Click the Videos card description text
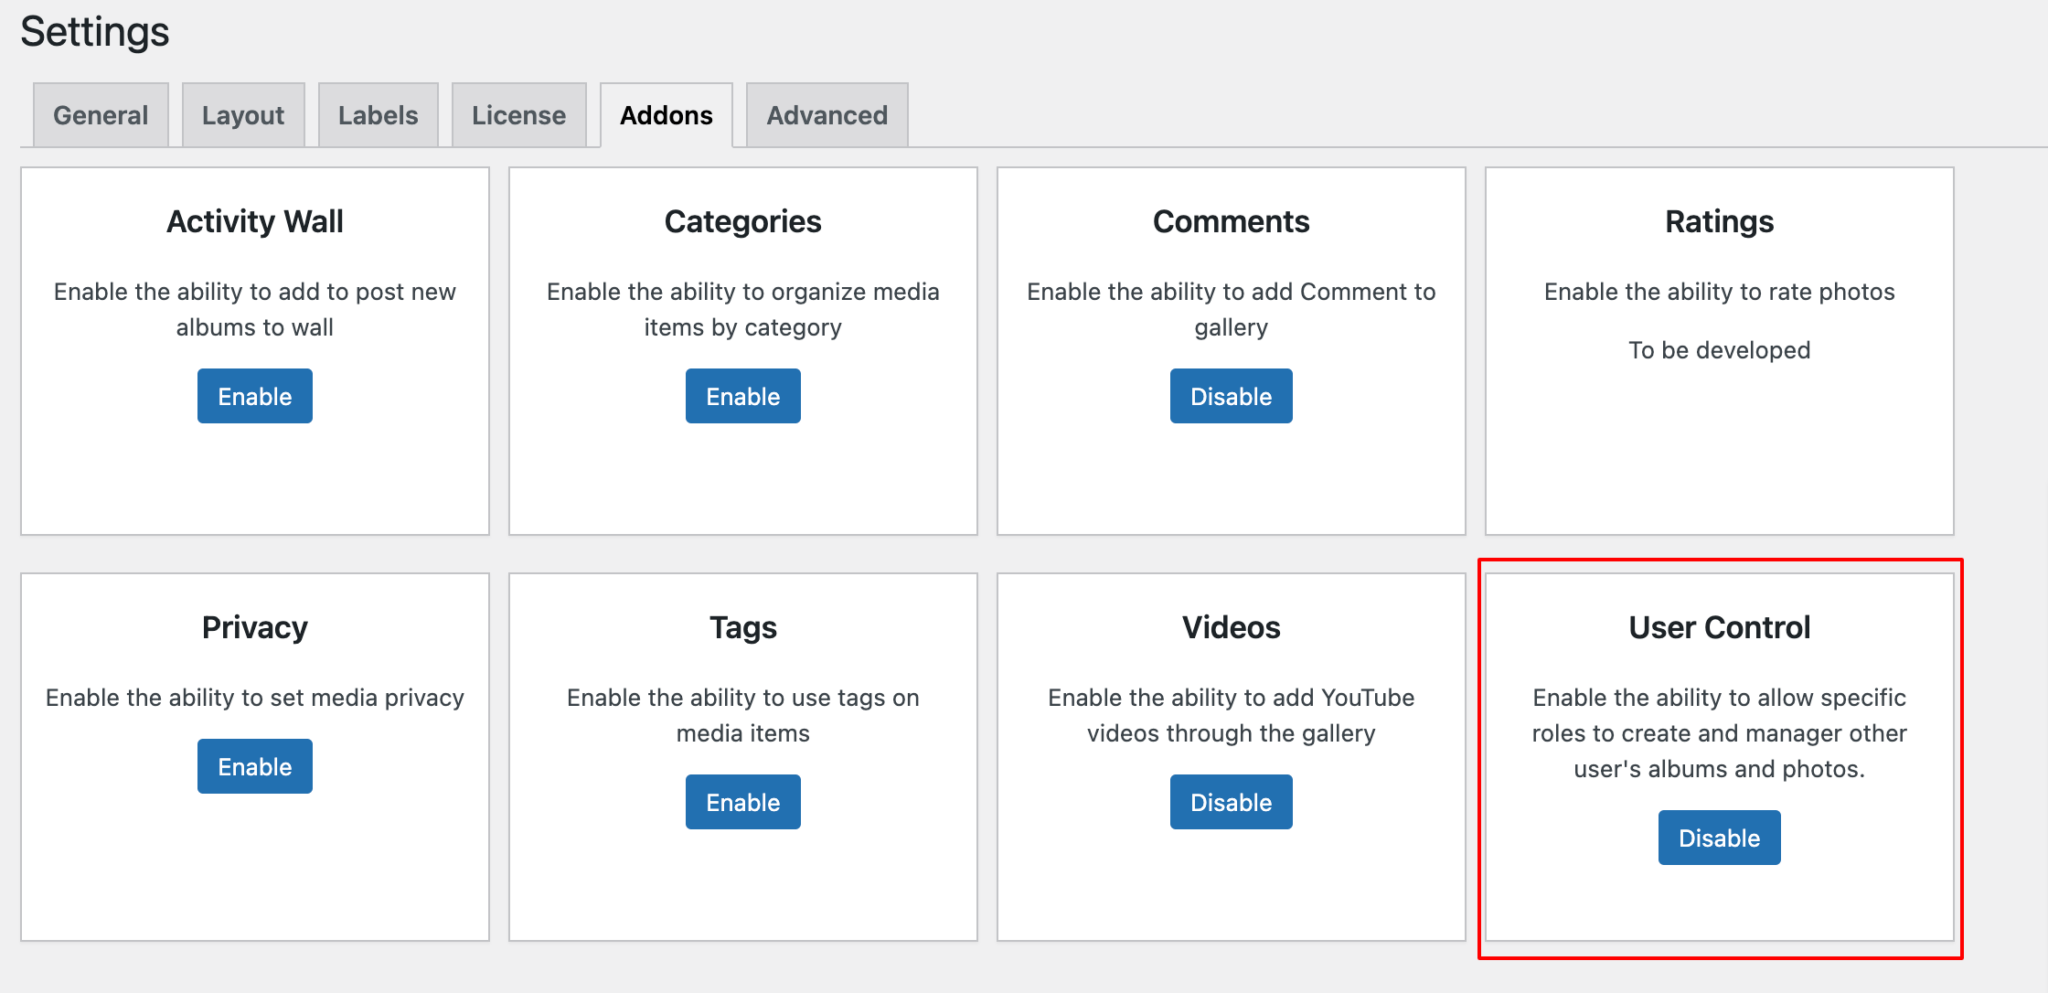 1230,715
